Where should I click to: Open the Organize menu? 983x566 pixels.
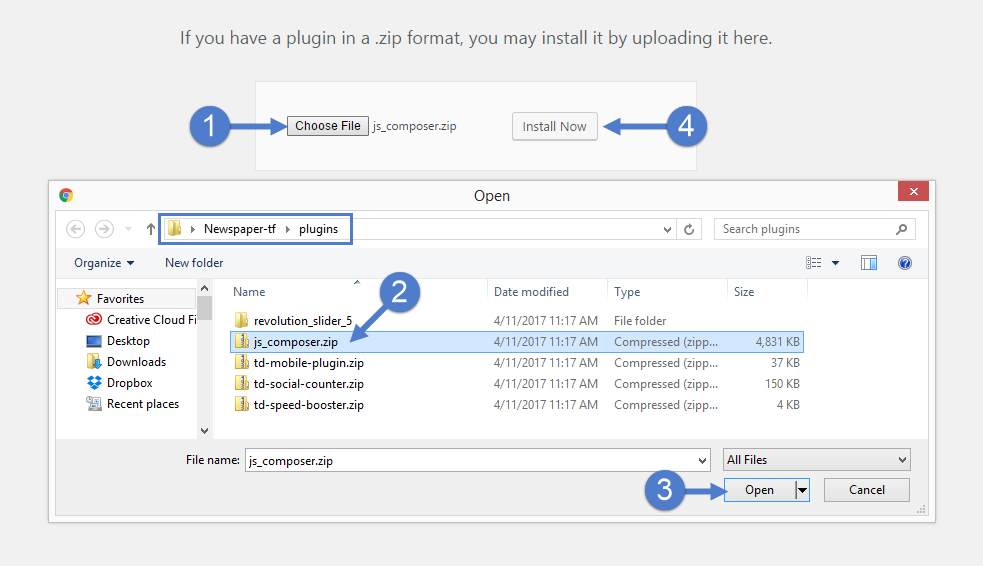[x=104, y=263]
